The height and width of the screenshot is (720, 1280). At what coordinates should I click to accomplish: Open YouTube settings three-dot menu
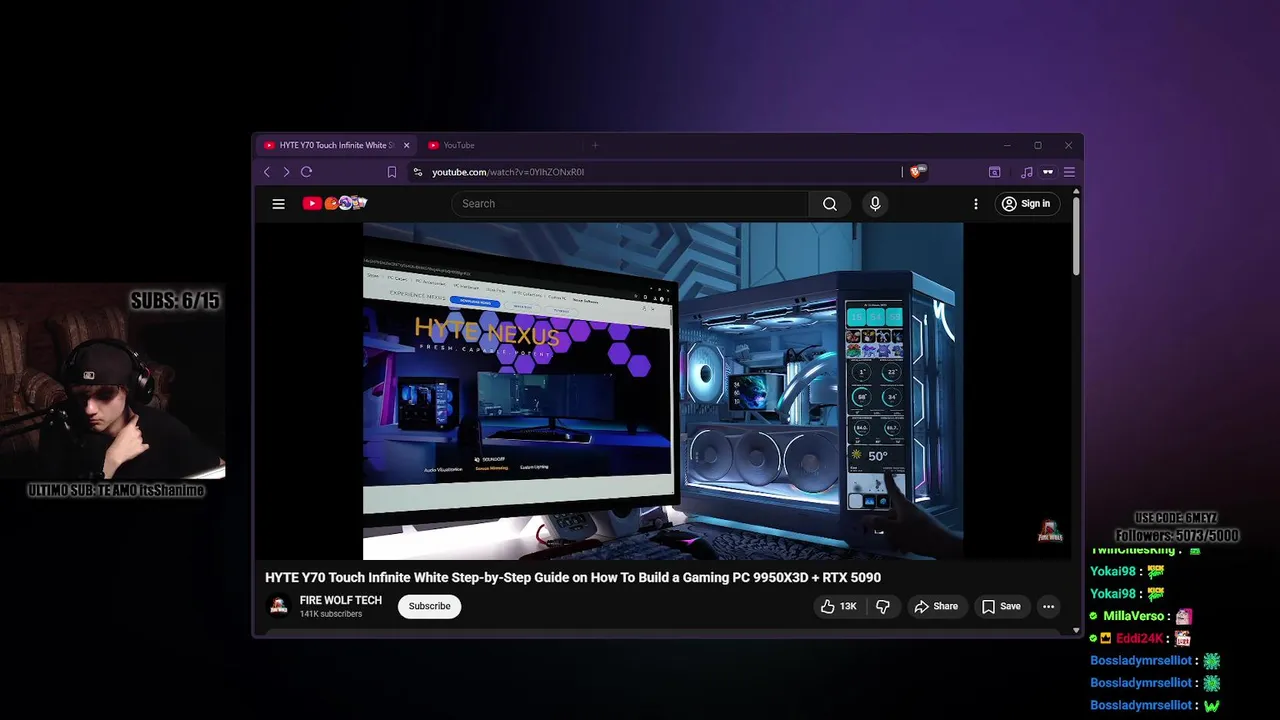[x=976, y=204]
